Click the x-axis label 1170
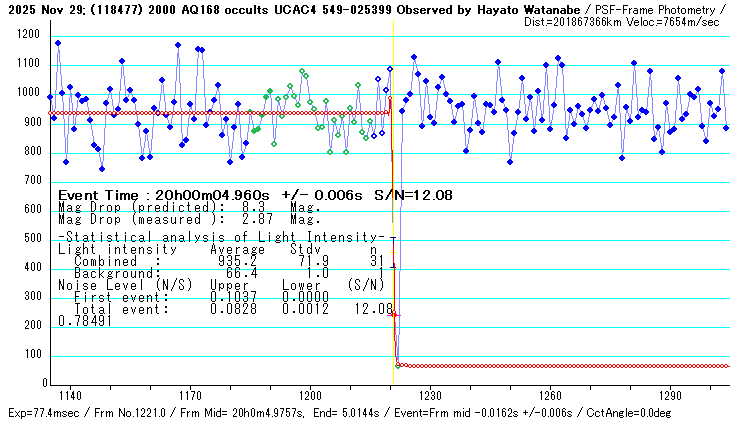This screenshot has width=740, height=425. pyautogui.click(x=188, y=396)
